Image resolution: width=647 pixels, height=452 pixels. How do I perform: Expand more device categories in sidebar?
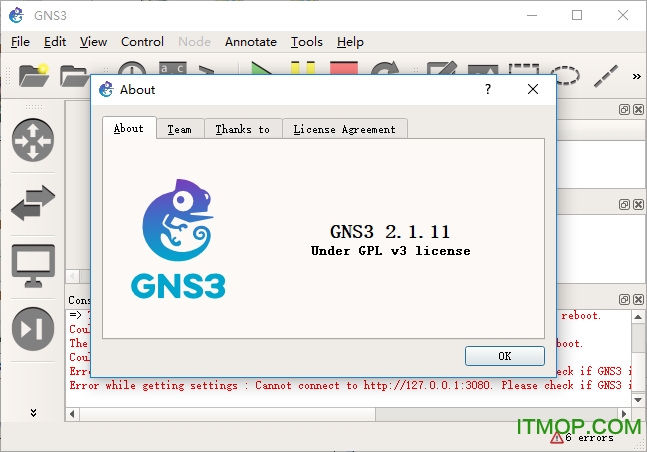(33, 412)
